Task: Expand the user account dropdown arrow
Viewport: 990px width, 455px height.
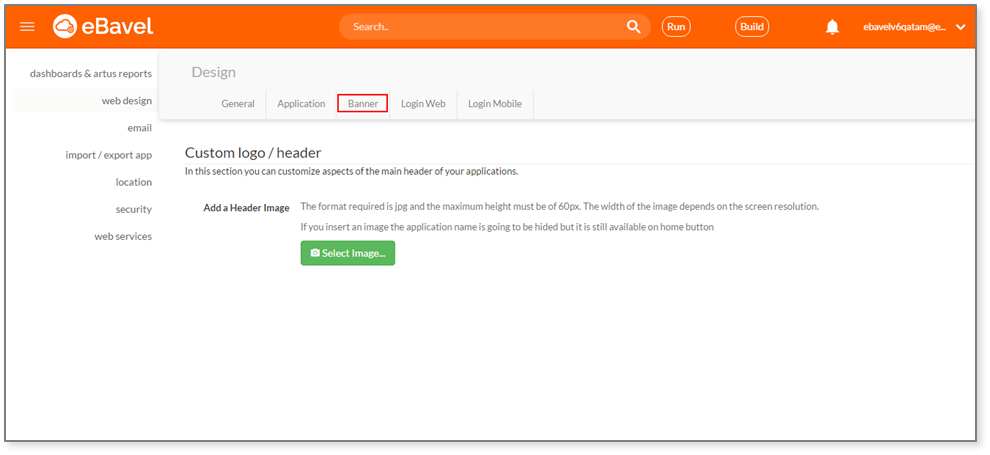Action: pyautogui.click(x=961, y=27)
